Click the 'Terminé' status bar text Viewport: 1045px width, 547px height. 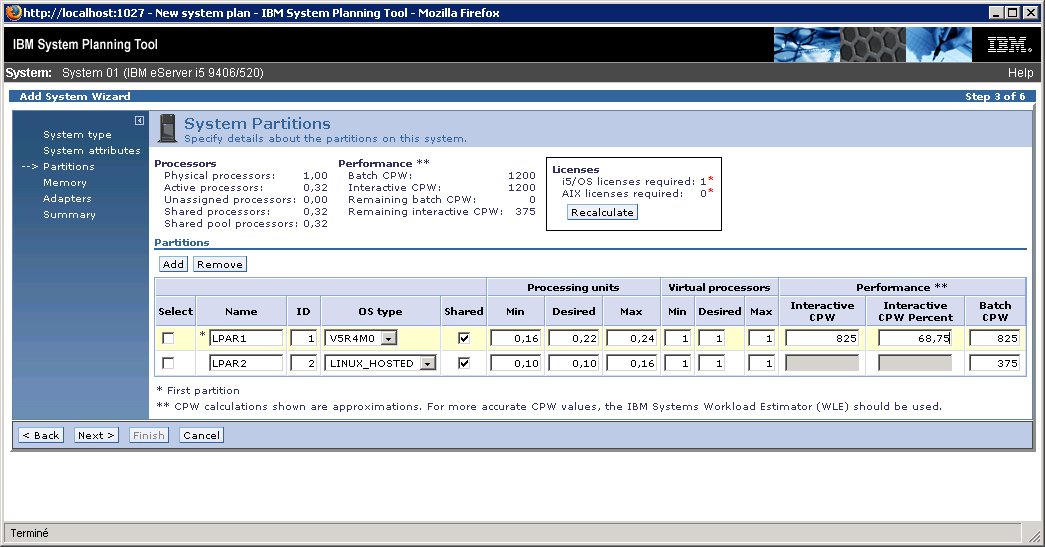[x=29, y=533]
